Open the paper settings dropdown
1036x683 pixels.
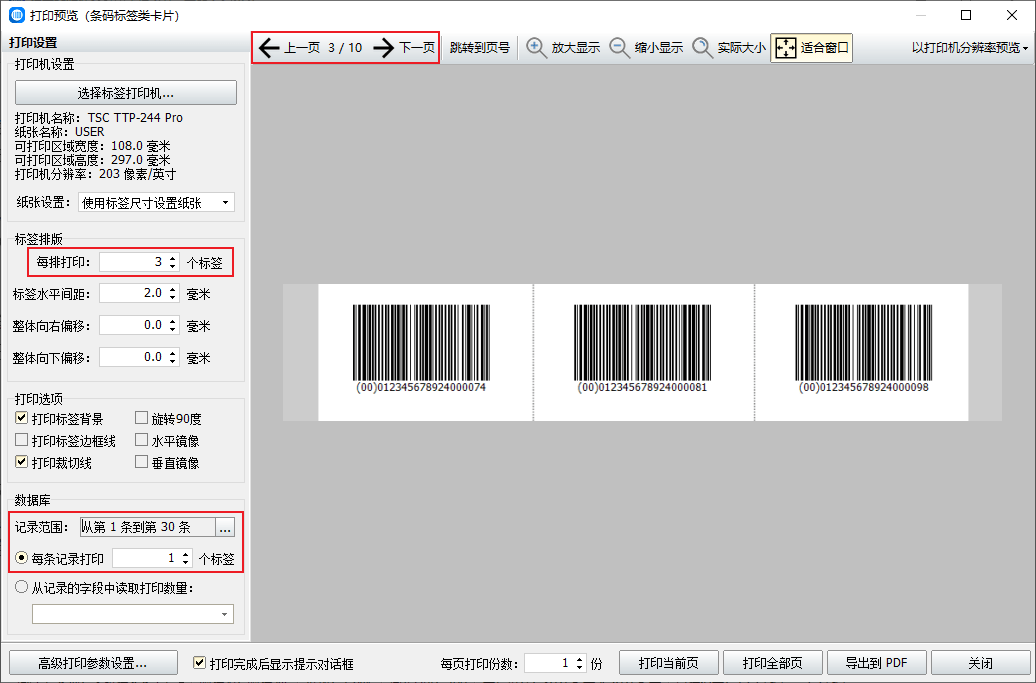155,203
